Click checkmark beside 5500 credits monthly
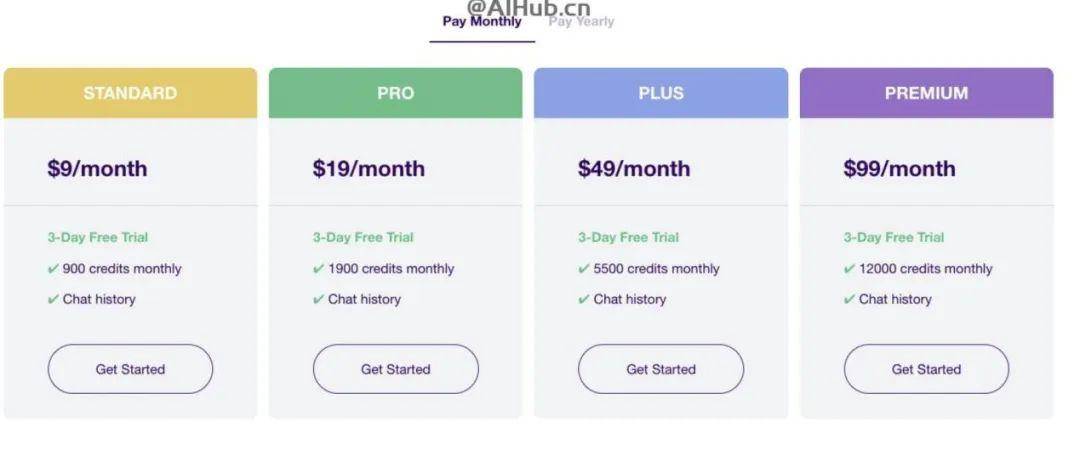The width and height of the screenshot is (1080, 451). (583, 269)
